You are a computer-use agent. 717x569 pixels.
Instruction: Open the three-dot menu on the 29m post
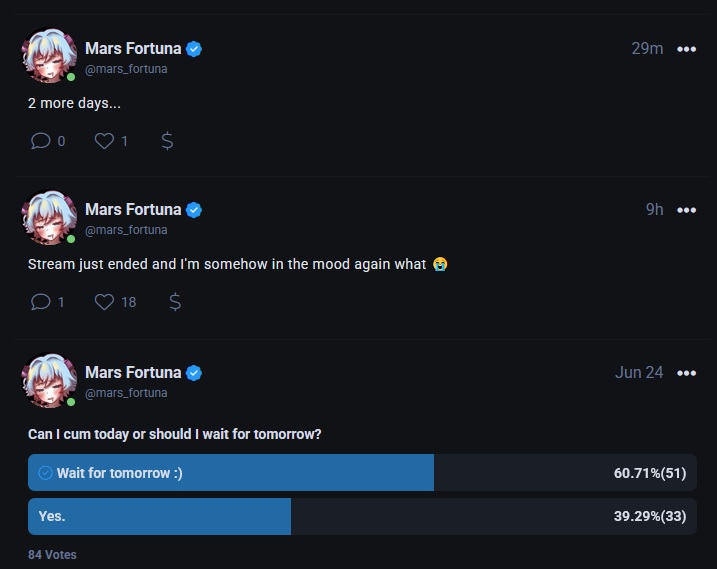click(686, 49)
